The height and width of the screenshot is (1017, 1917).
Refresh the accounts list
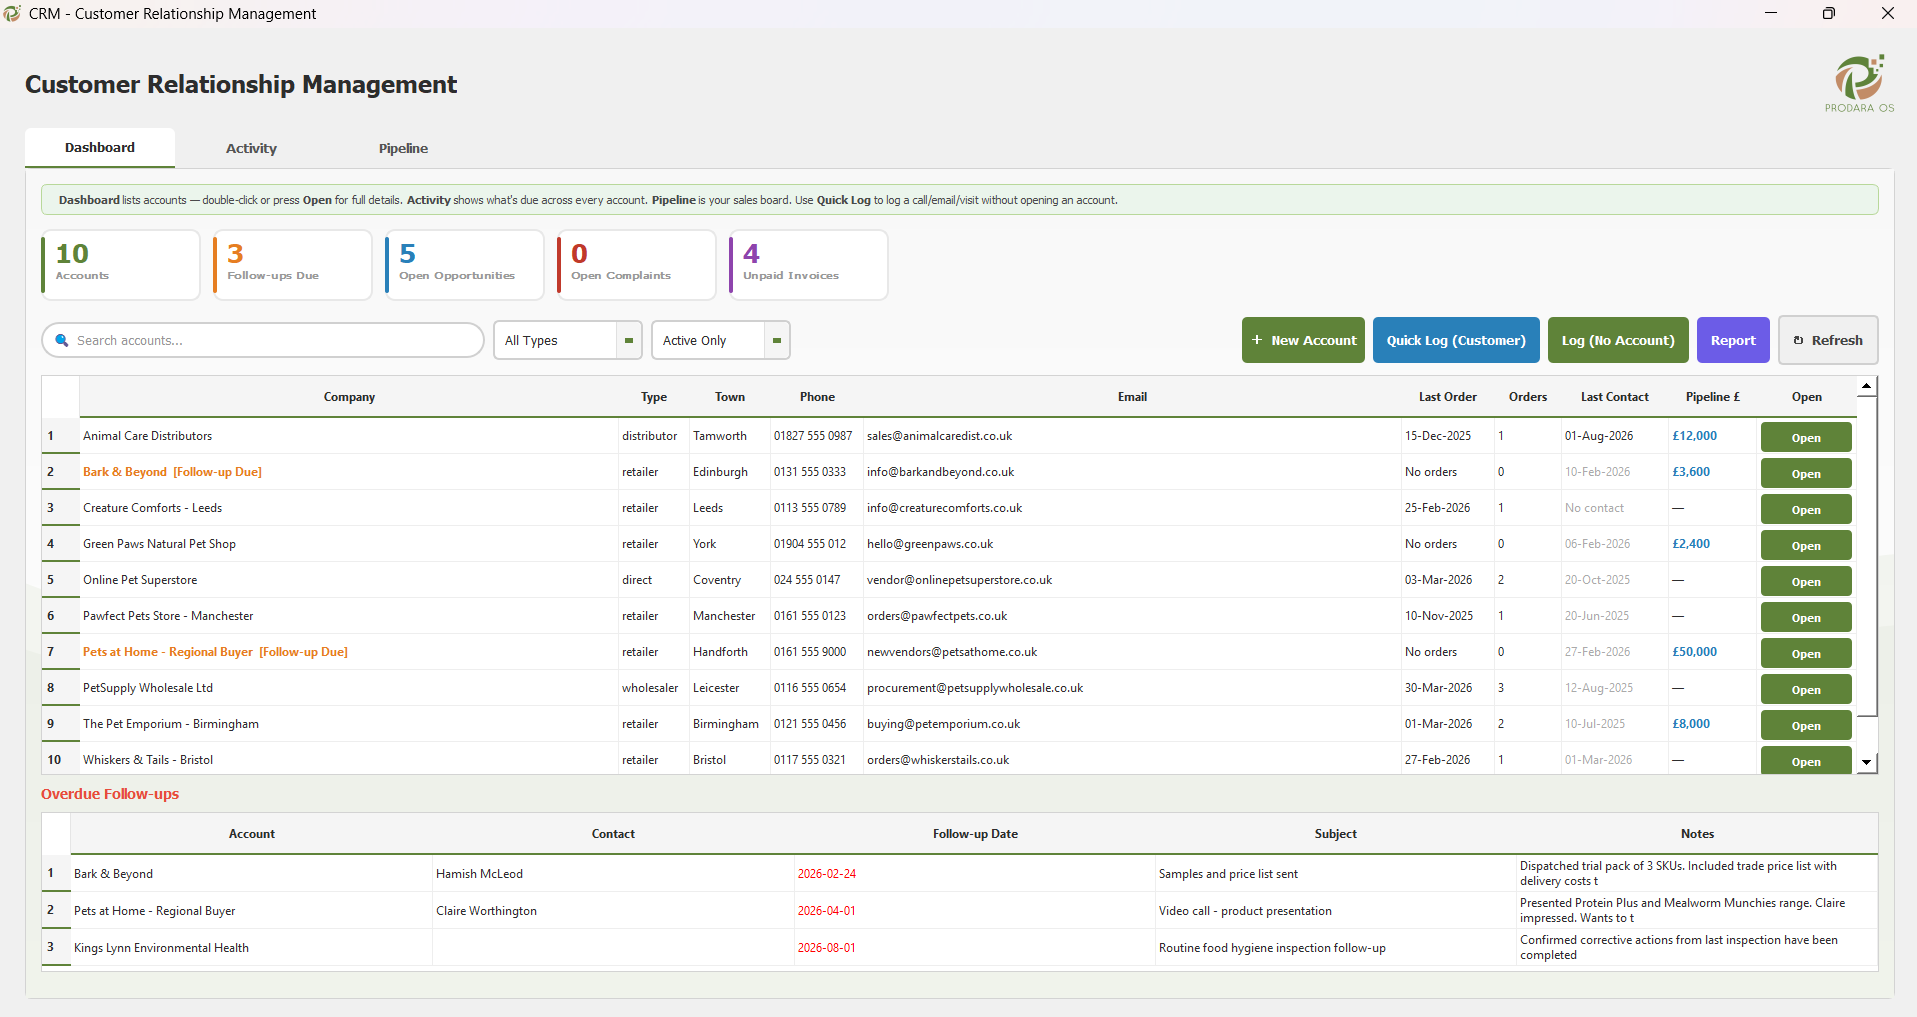coord(1828,340)
